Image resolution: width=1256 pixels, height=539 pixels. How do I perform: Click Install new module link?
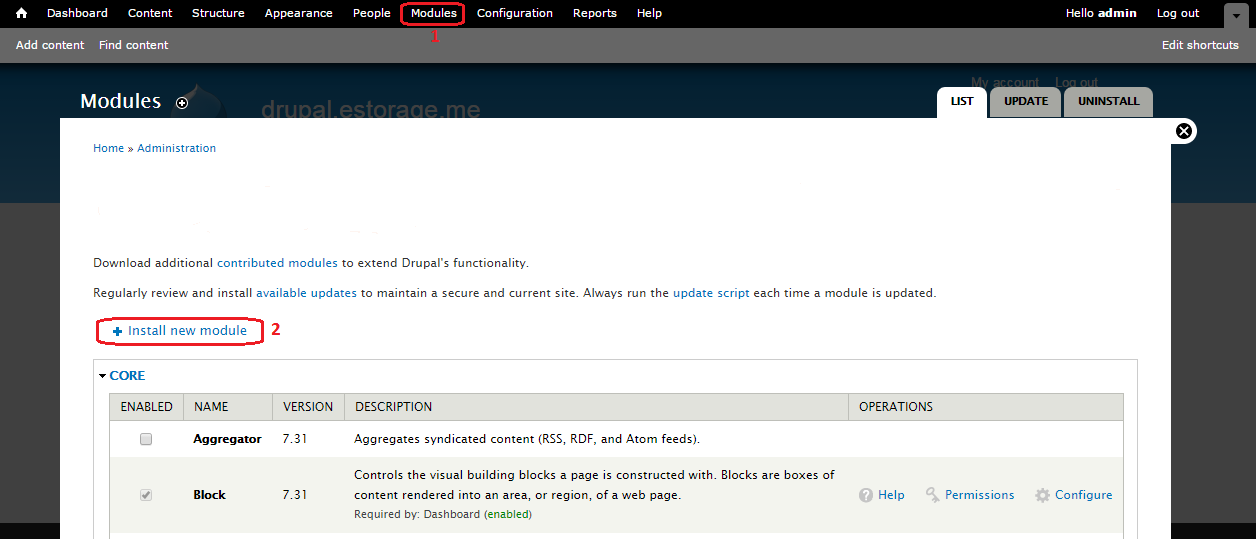[x=187, y=331]
